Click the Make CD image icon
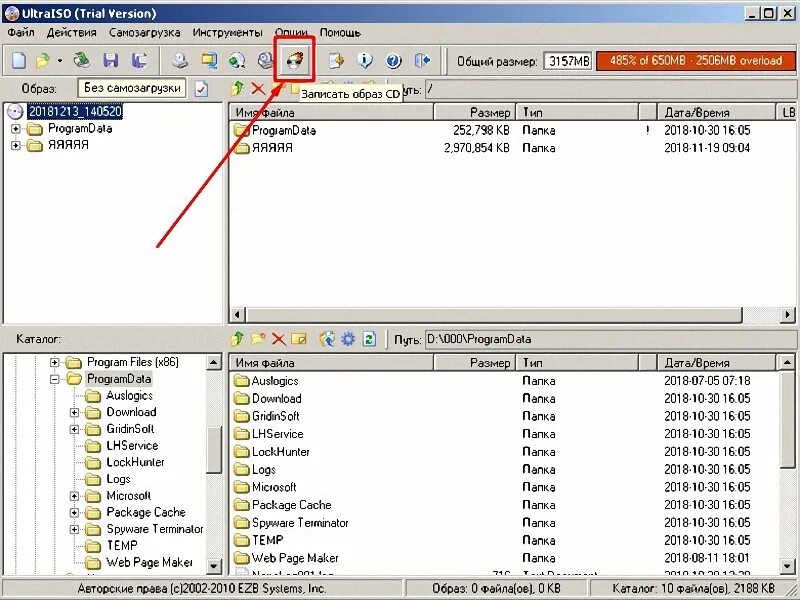 click(x=180, y=60)
